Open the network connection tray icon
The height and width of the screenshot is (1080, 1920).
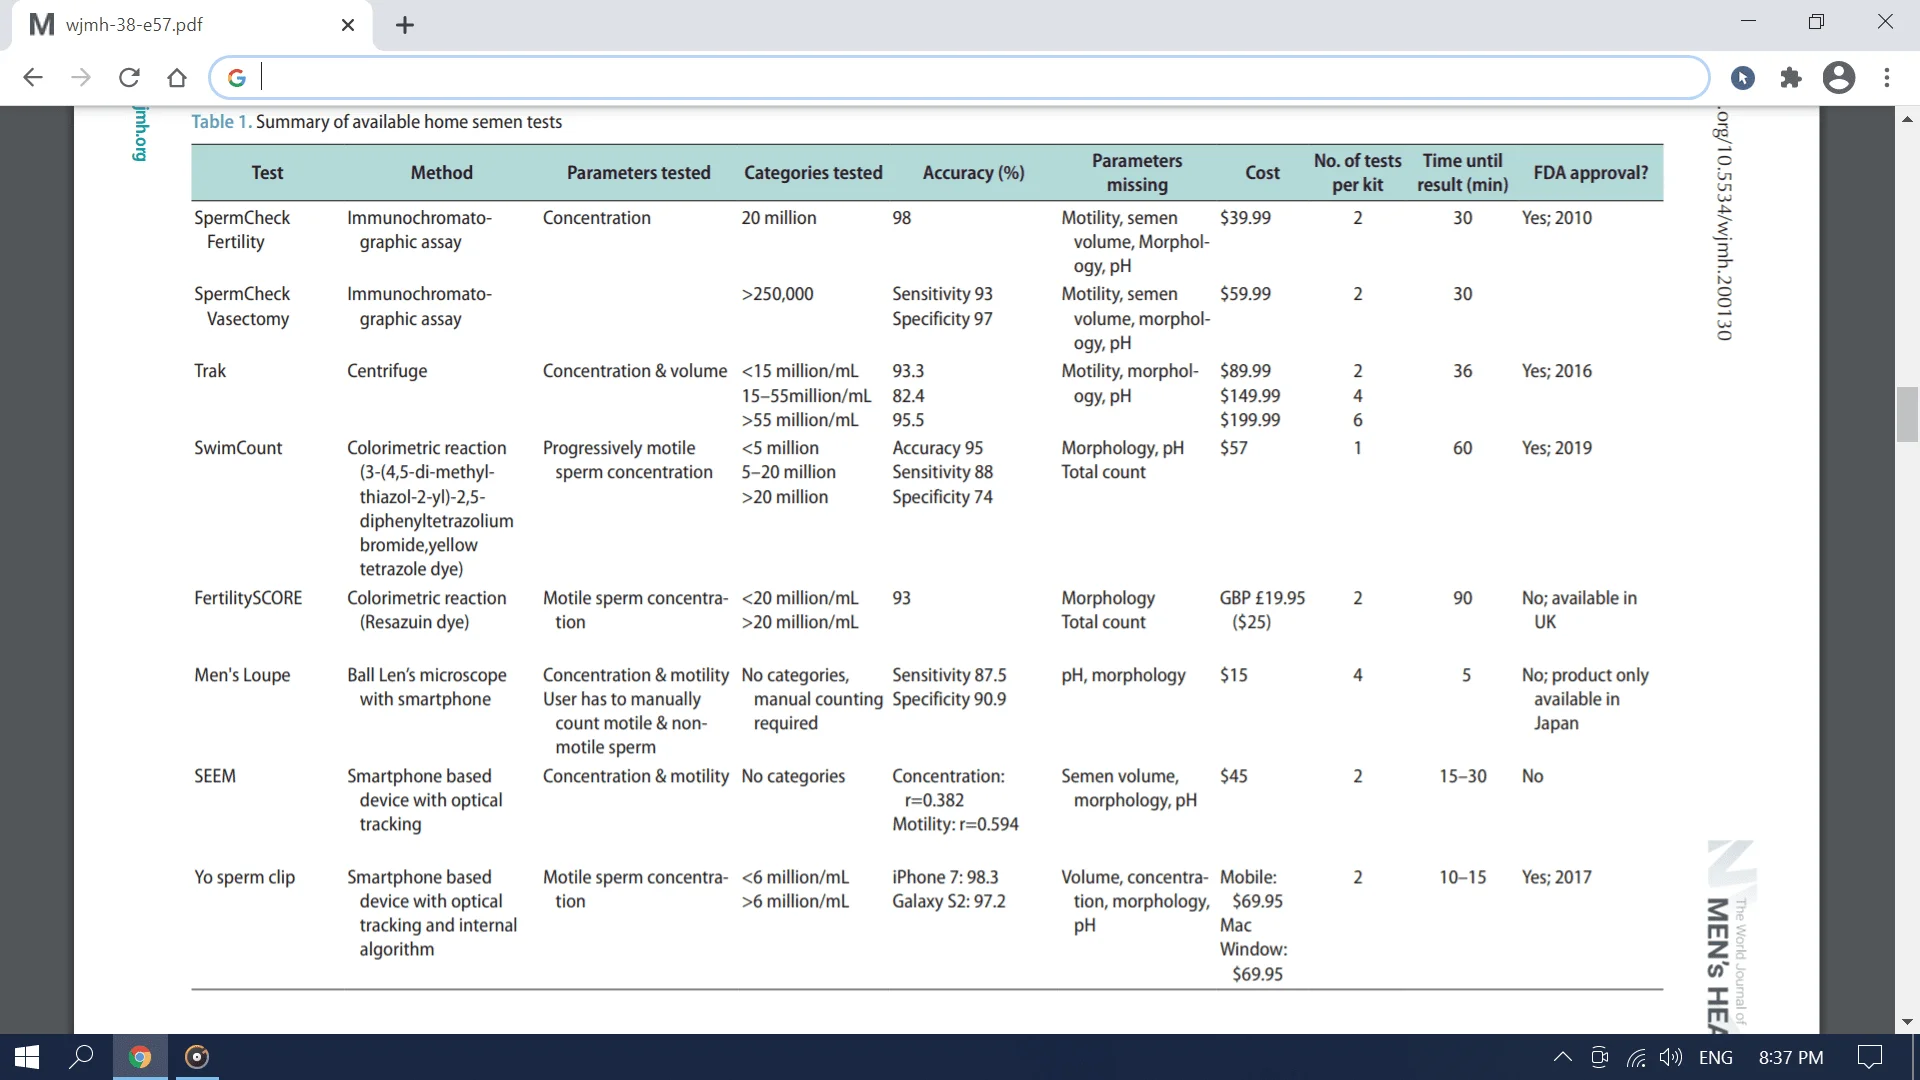click(x=1636, y=1058)
